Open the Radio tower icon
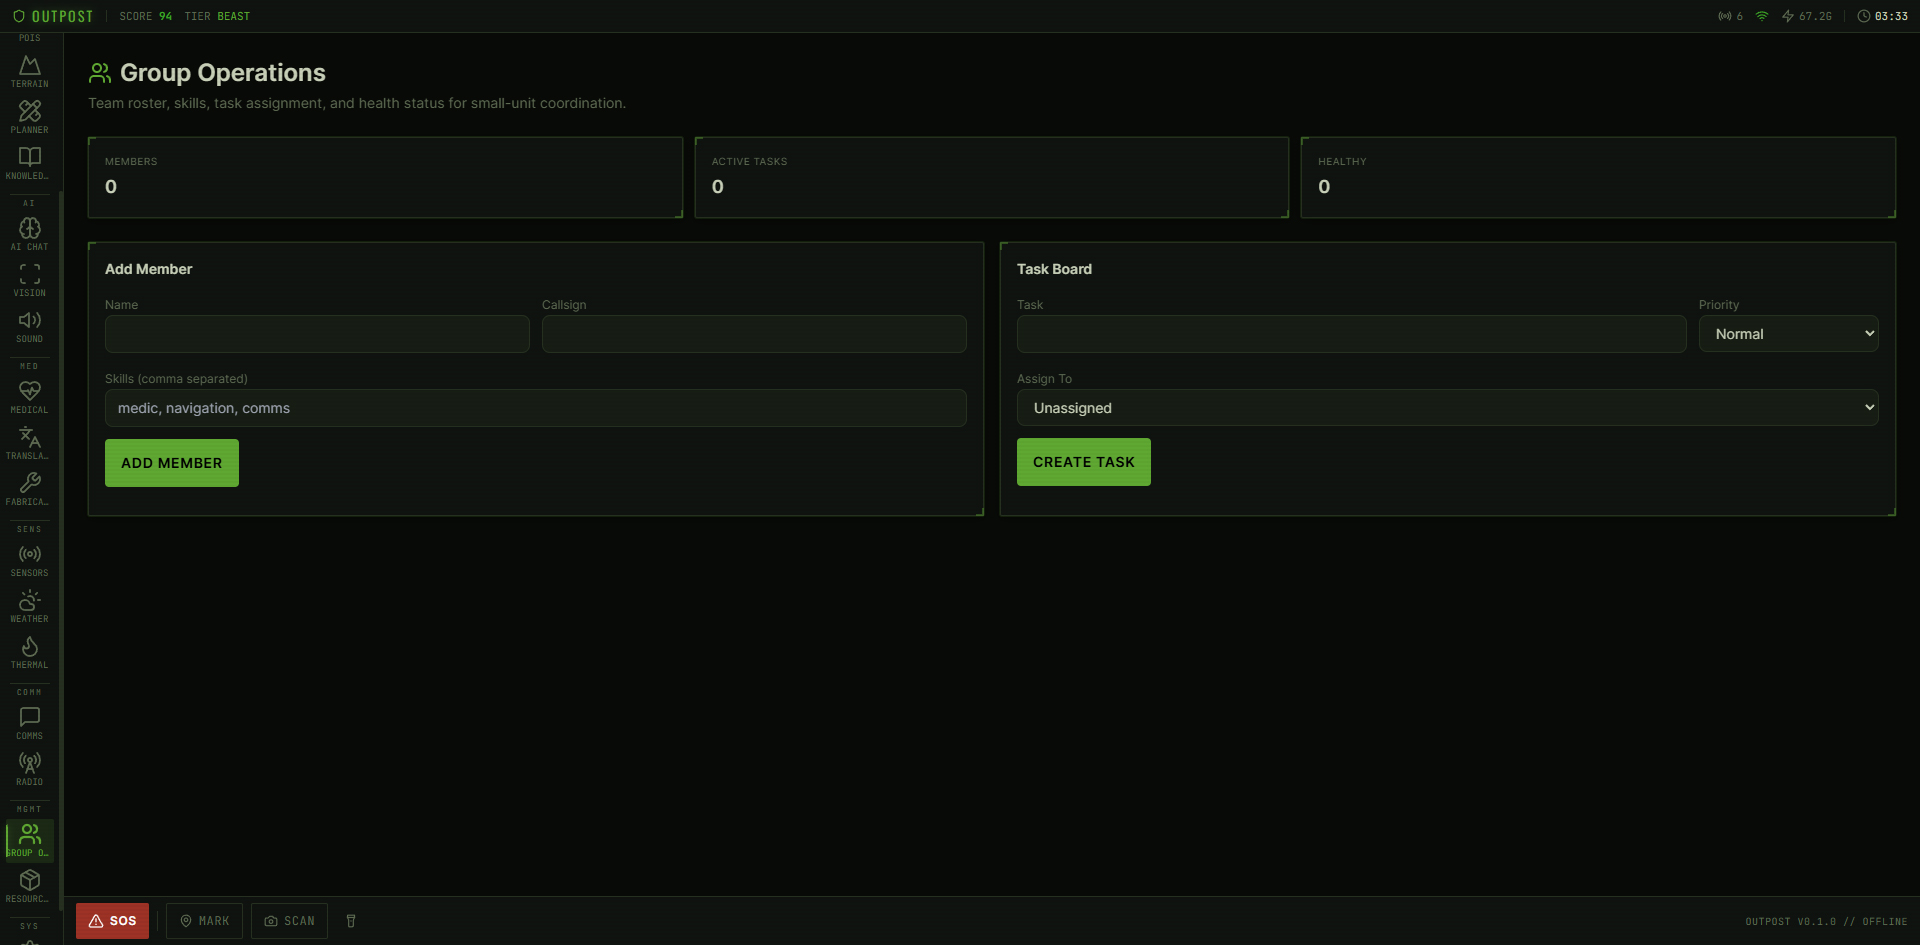This screenshot has width=1920, height=945. (x=30, y=769)
